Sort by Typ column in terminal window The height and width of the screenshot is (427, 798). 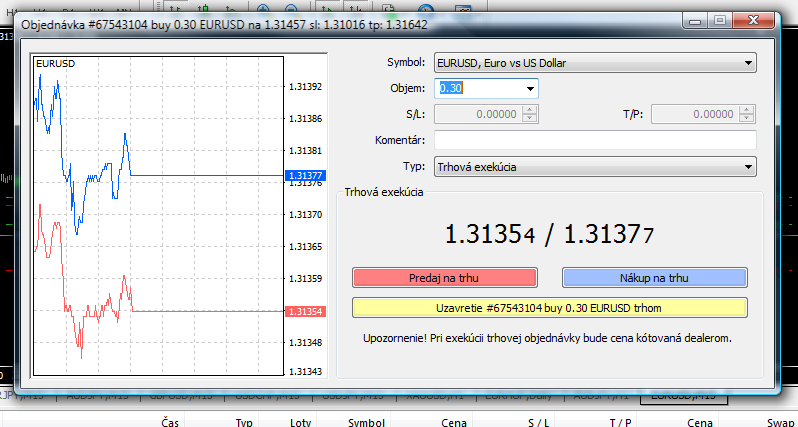pyautogui.click(x=244, y=422)
